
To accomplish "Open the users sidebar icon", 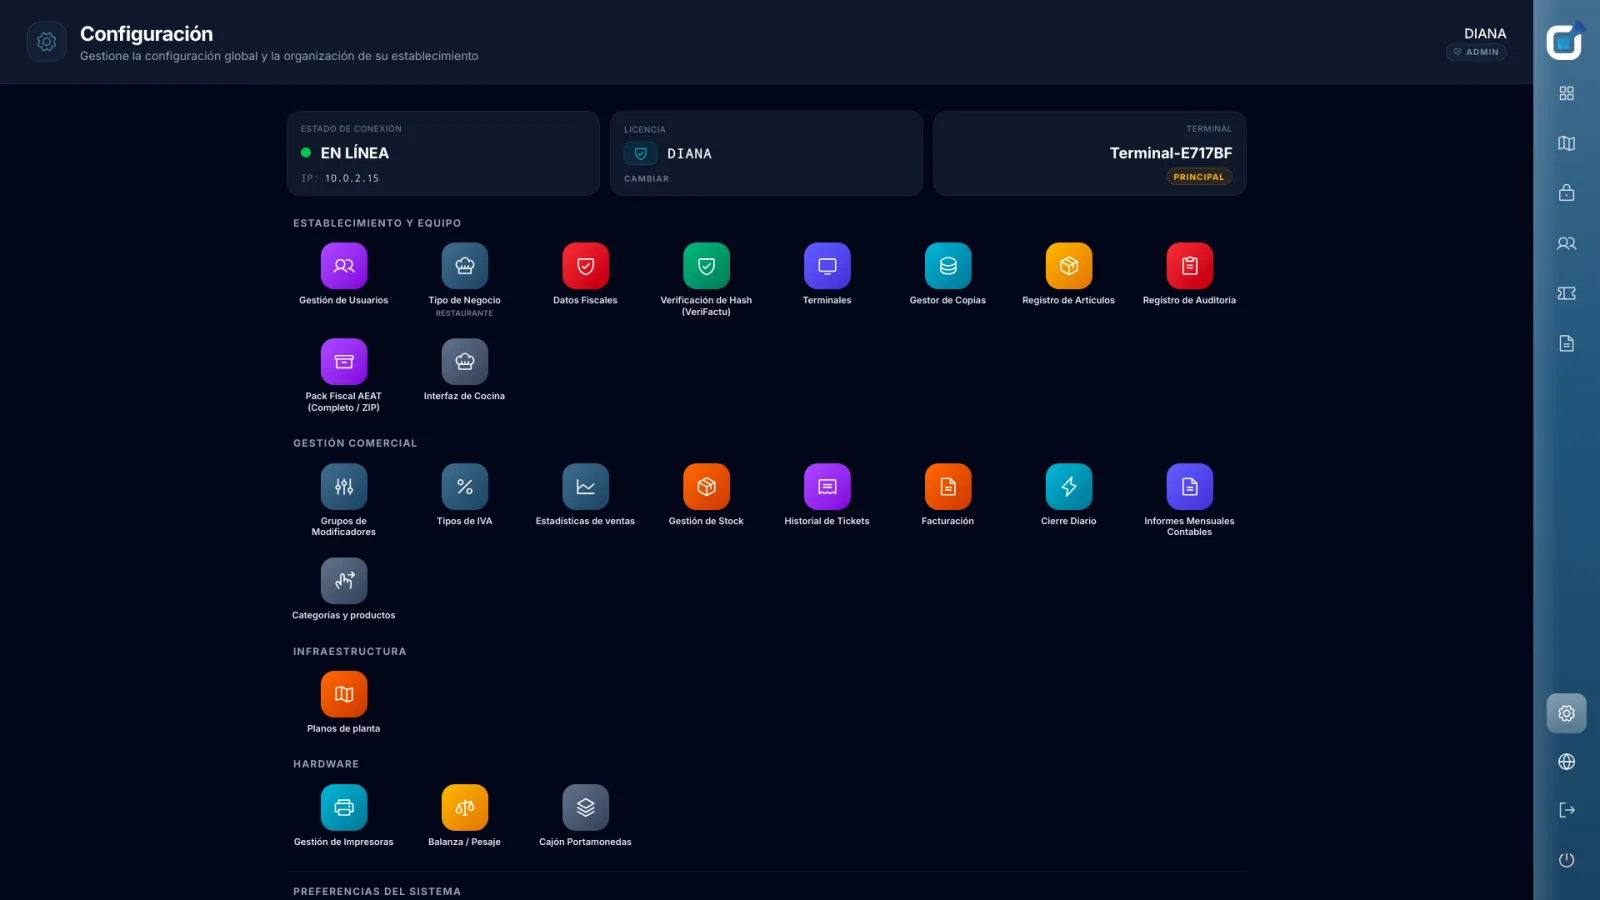I will [x=1567, y=243].
